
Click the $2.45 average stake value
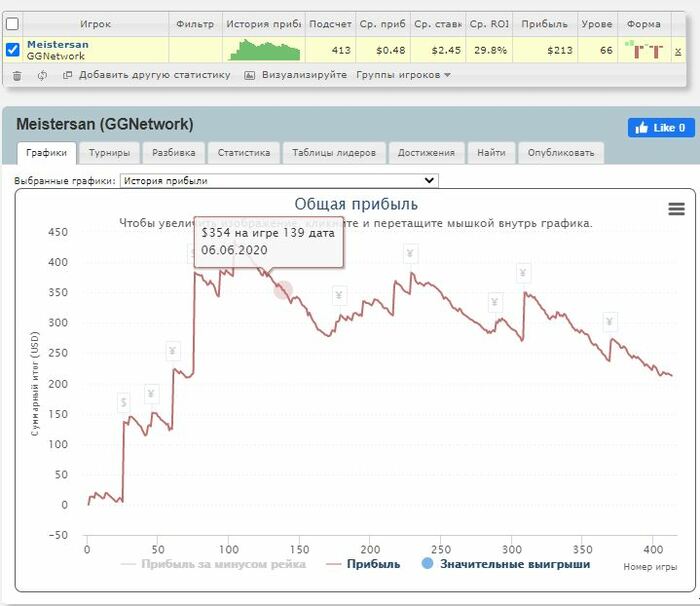(446, 50)
